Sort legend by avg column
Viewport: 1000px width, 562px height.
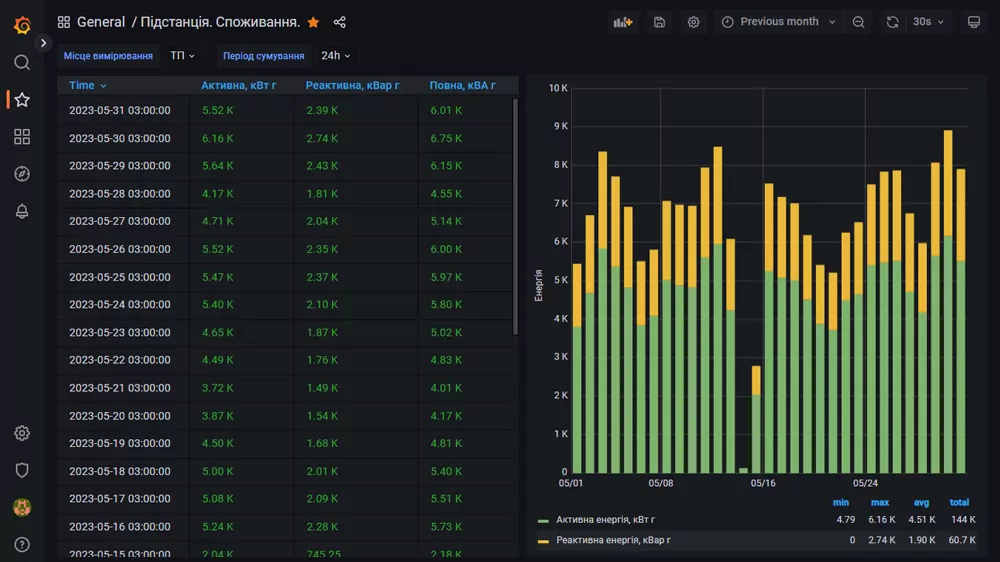(x=921, y=503)
